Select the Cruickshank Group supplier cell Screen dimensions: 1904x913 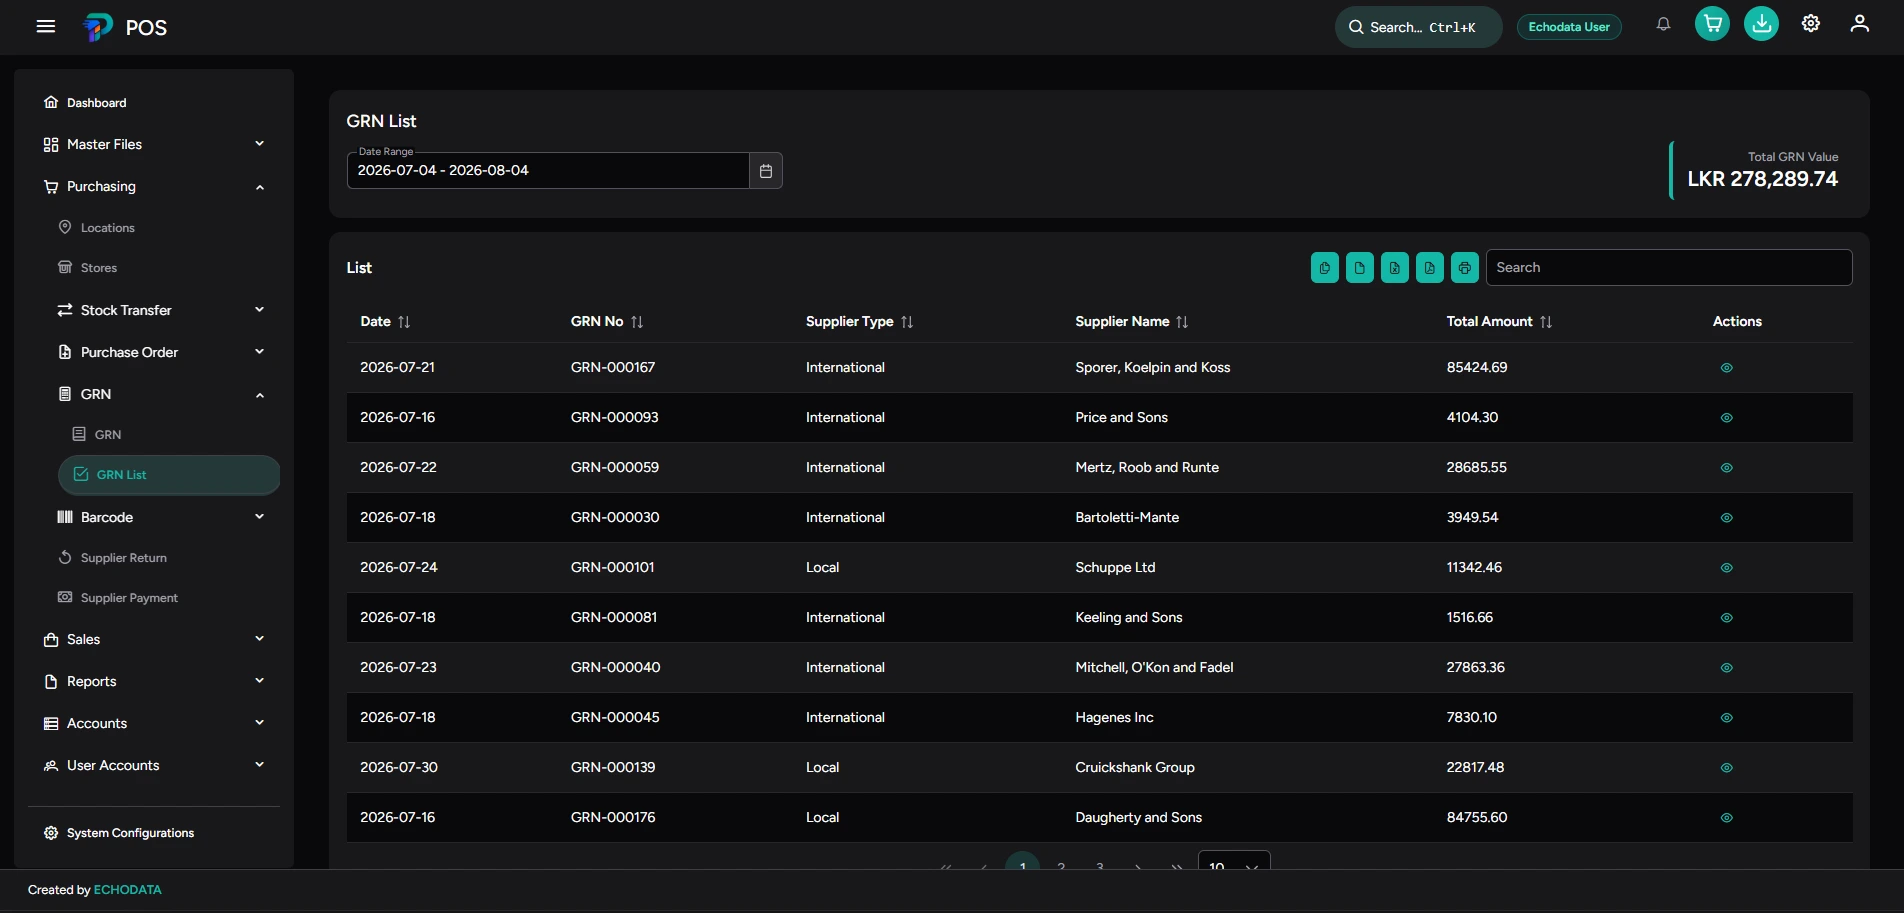point(1135,768)
